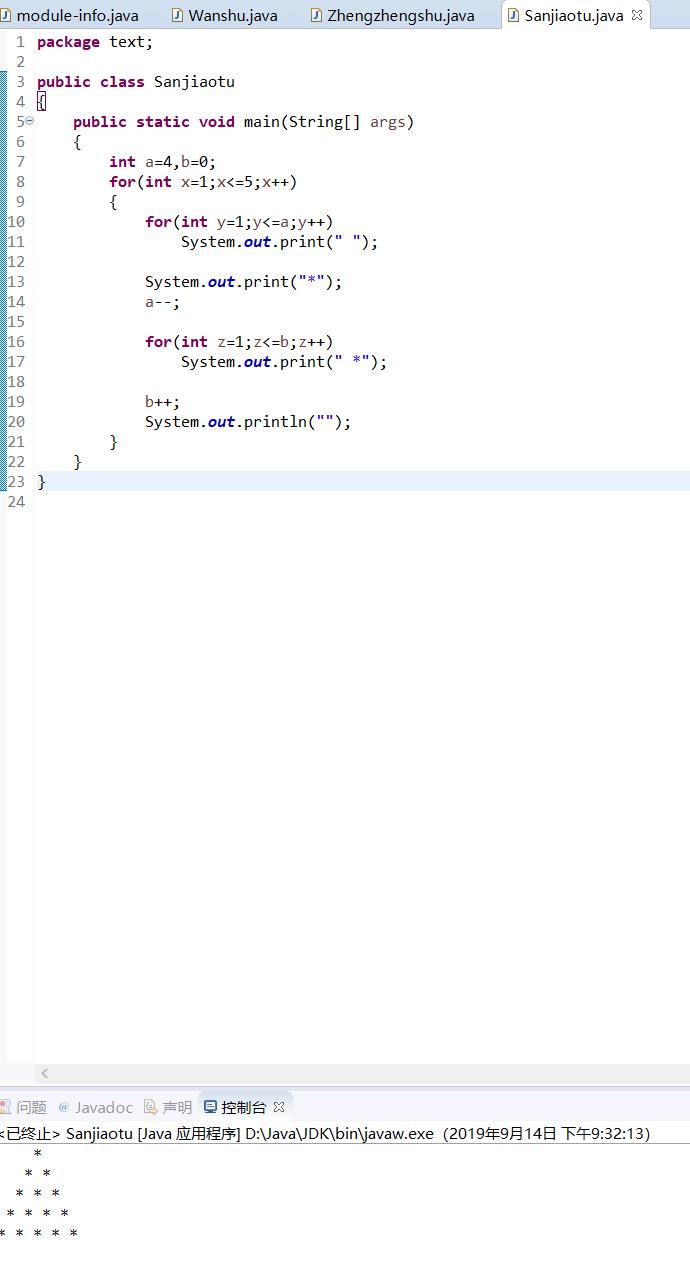Close the 控制台 console view
This screenshot has width=690, height=1277.
(x=279, y=1107)
